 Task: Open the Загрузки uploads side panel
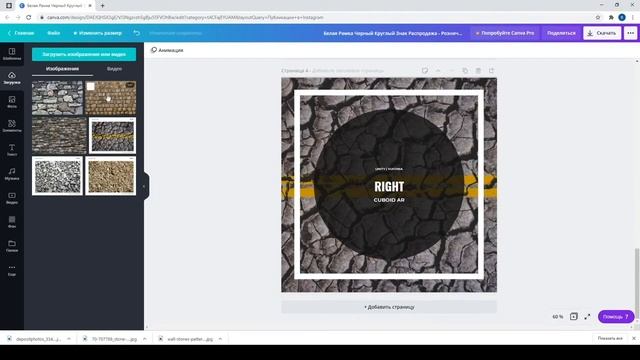tap(12, 78)
